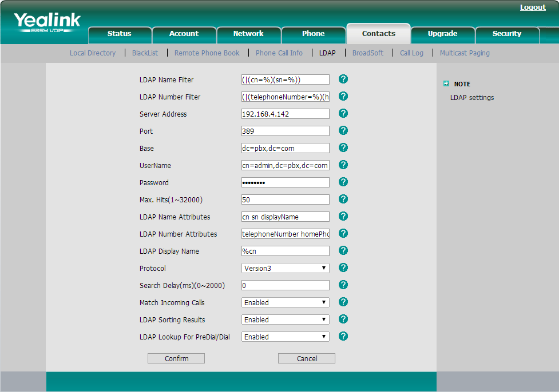Show help for Max Hits field
This screenshot has height=392, width=559.
(x=343, y=199)
